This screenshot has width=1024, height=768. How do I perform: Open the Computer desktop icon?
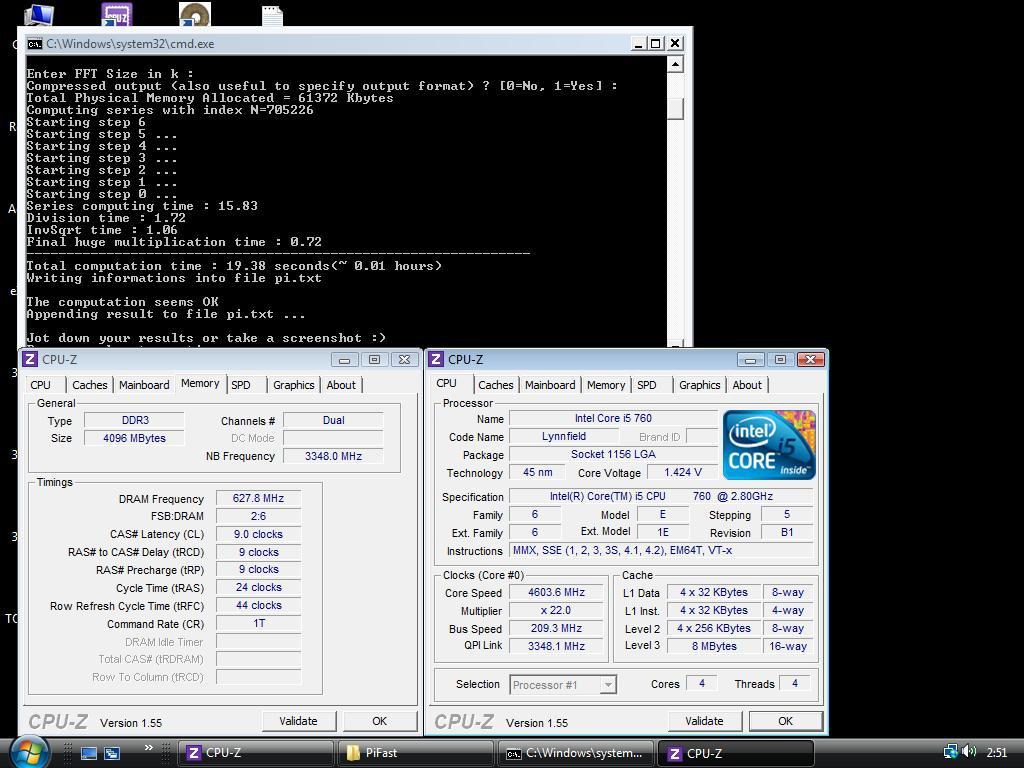pos(39,14)
